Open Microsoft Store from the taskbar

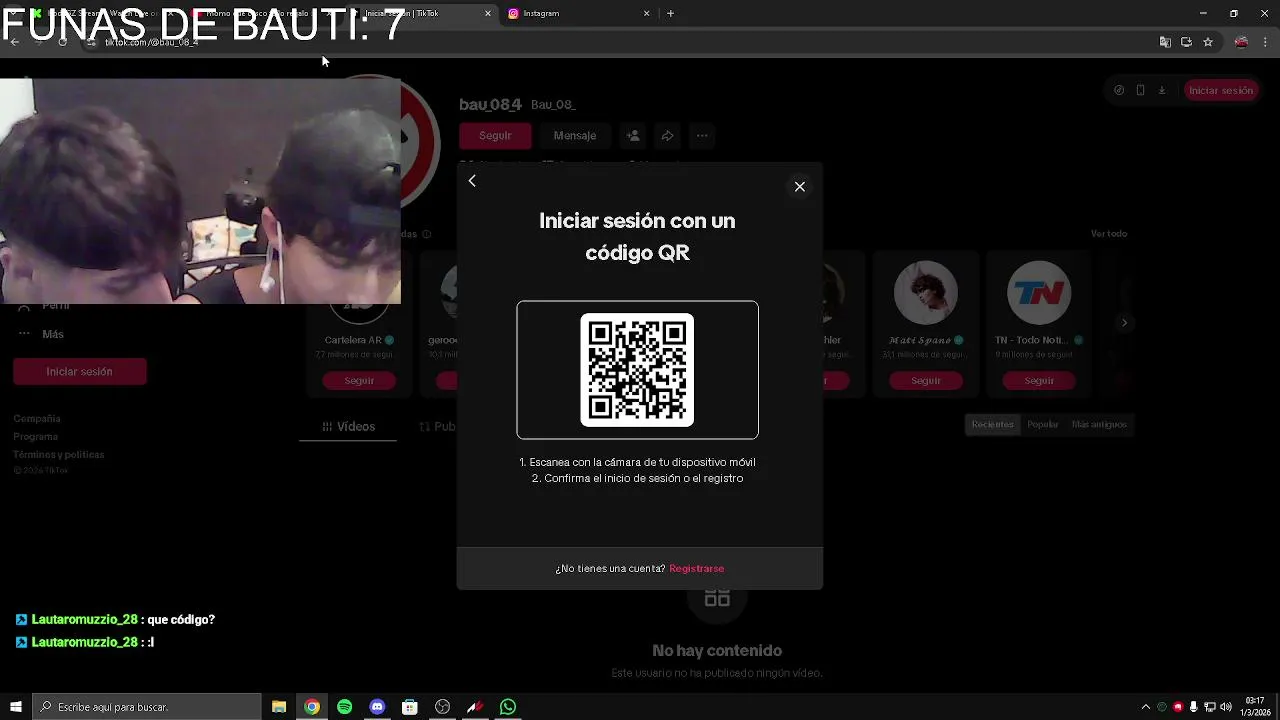pos(410,707)
